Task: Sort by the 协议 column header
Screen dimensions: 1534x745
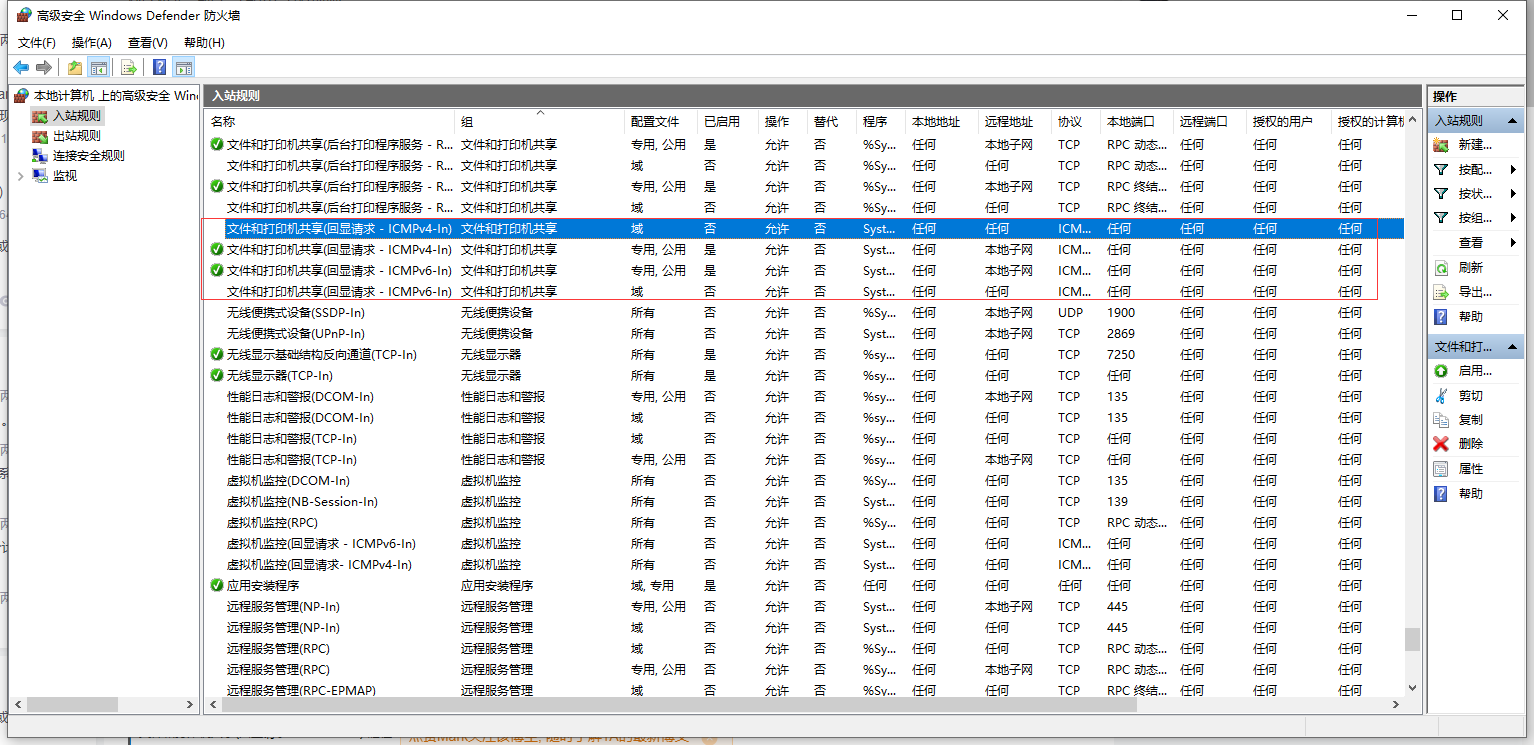Action: (1076, 122)
